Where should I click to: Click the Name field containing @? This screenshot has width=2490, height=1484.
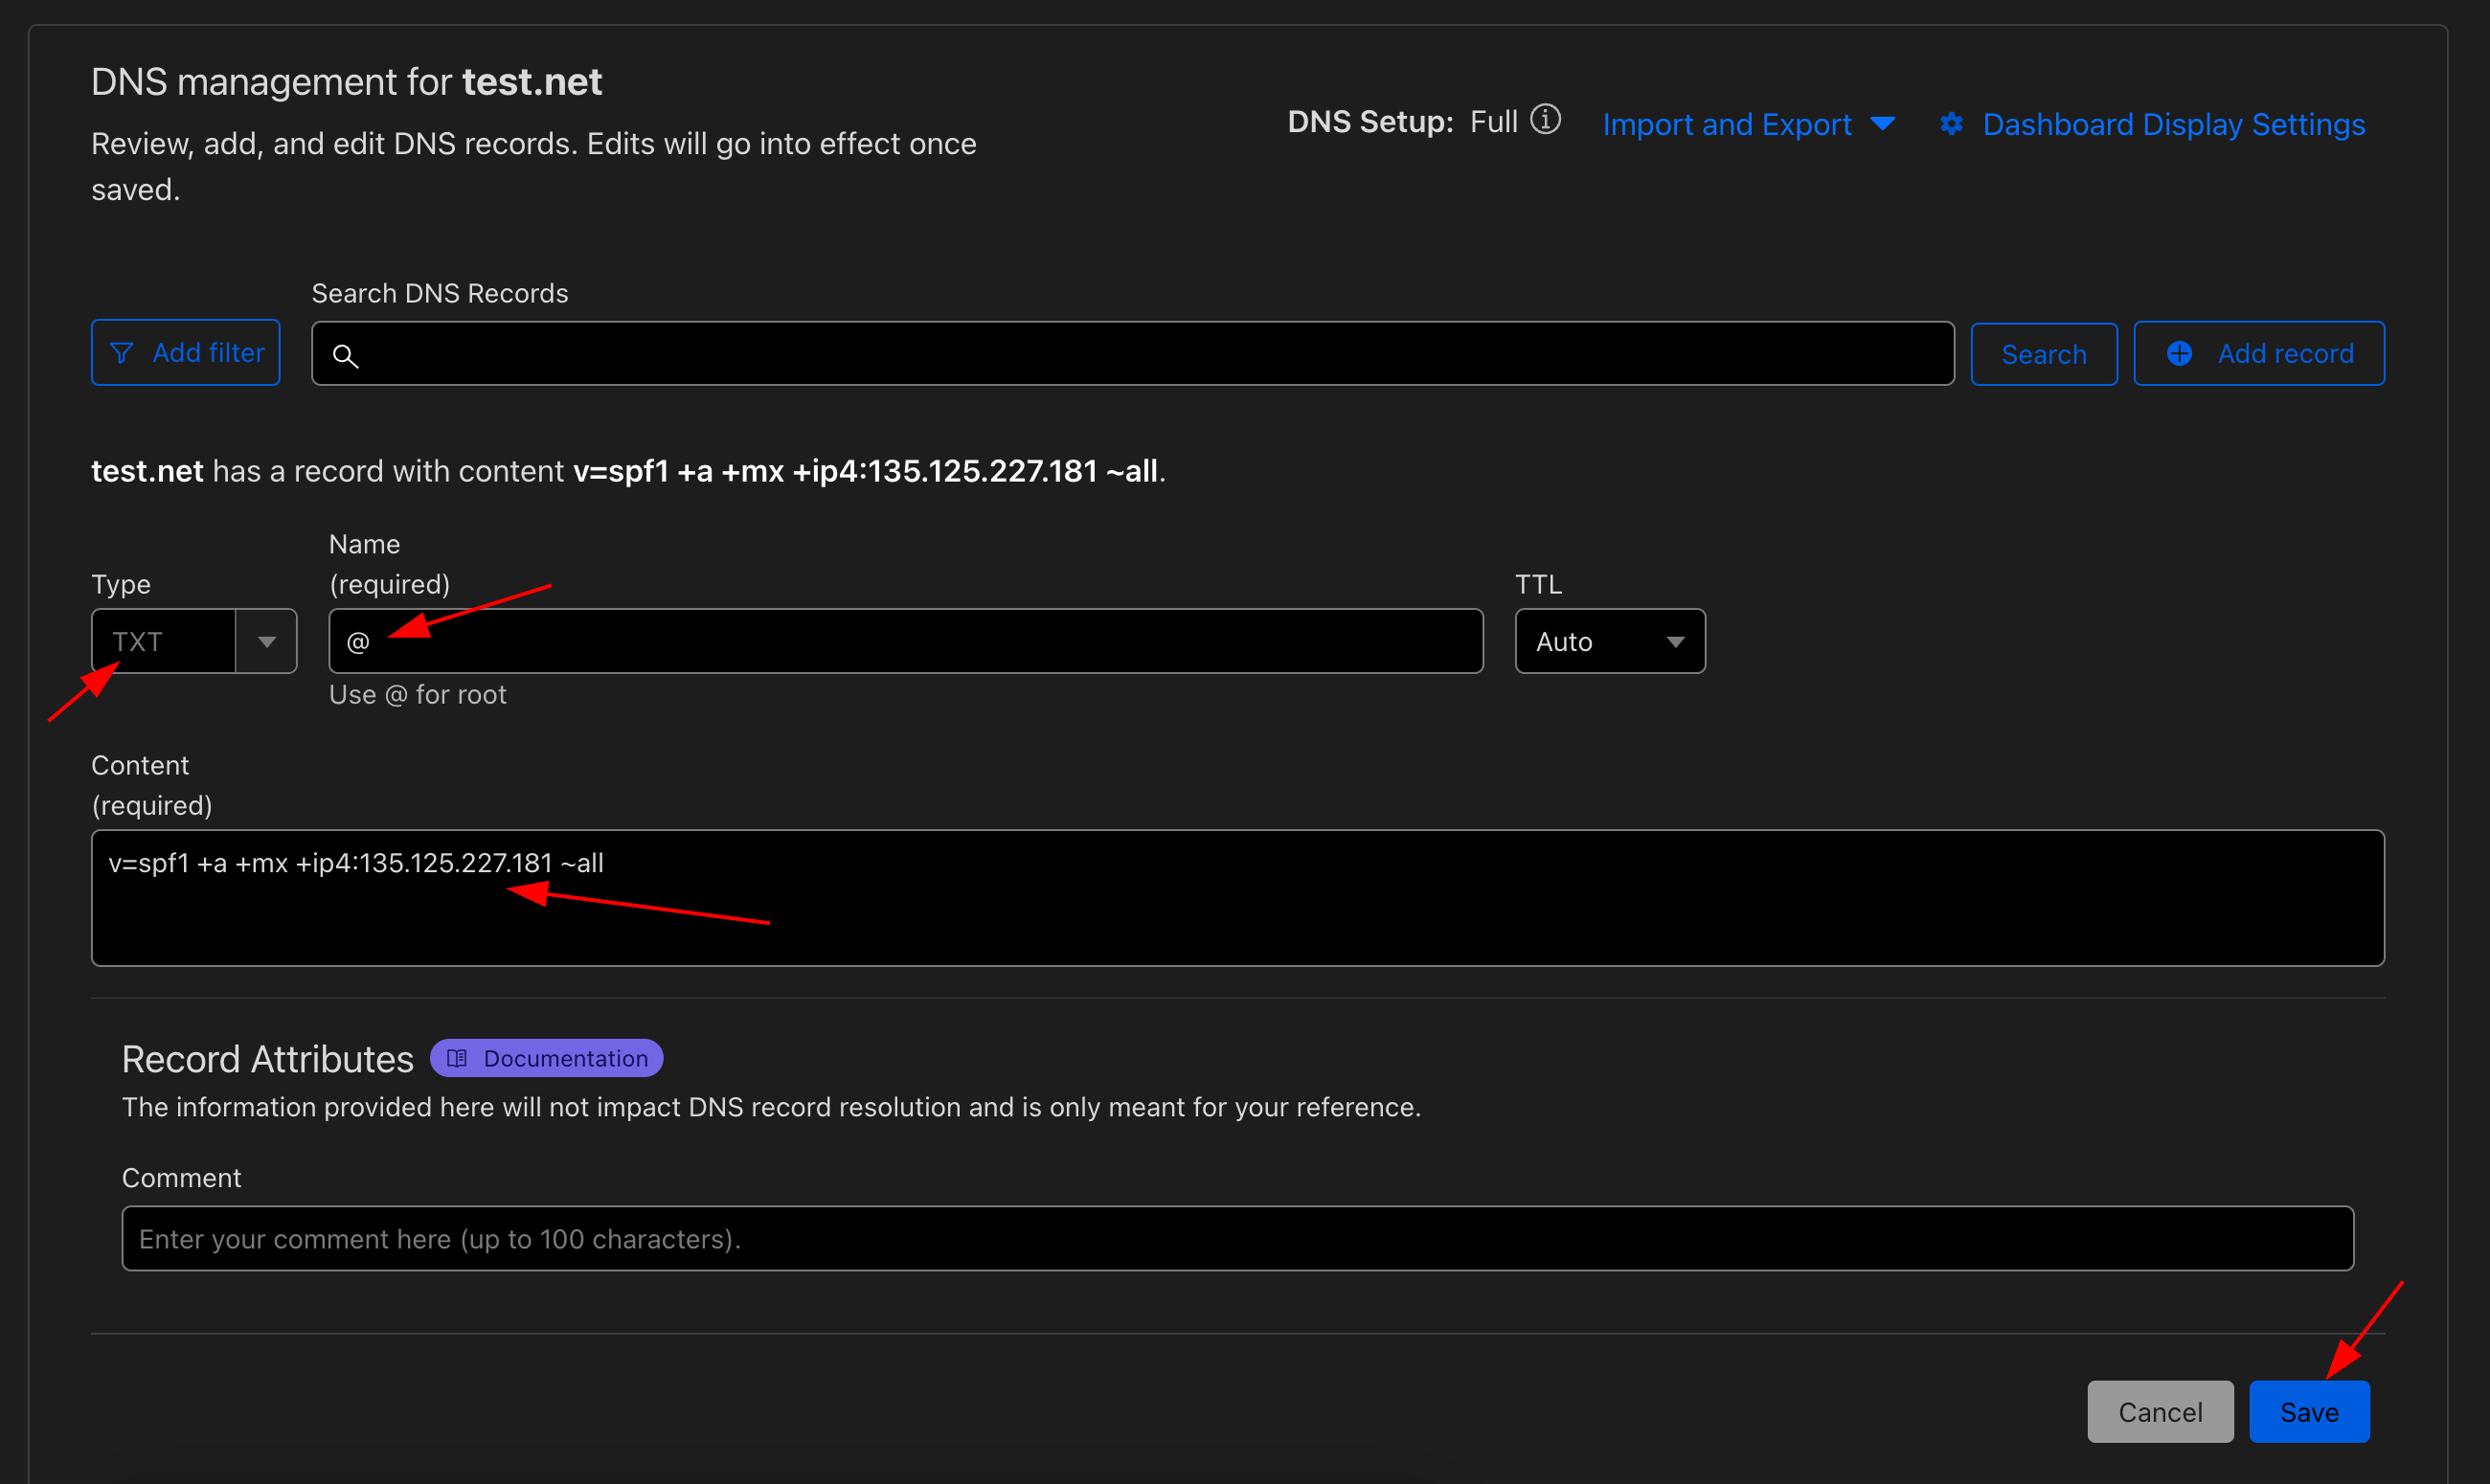905,641
